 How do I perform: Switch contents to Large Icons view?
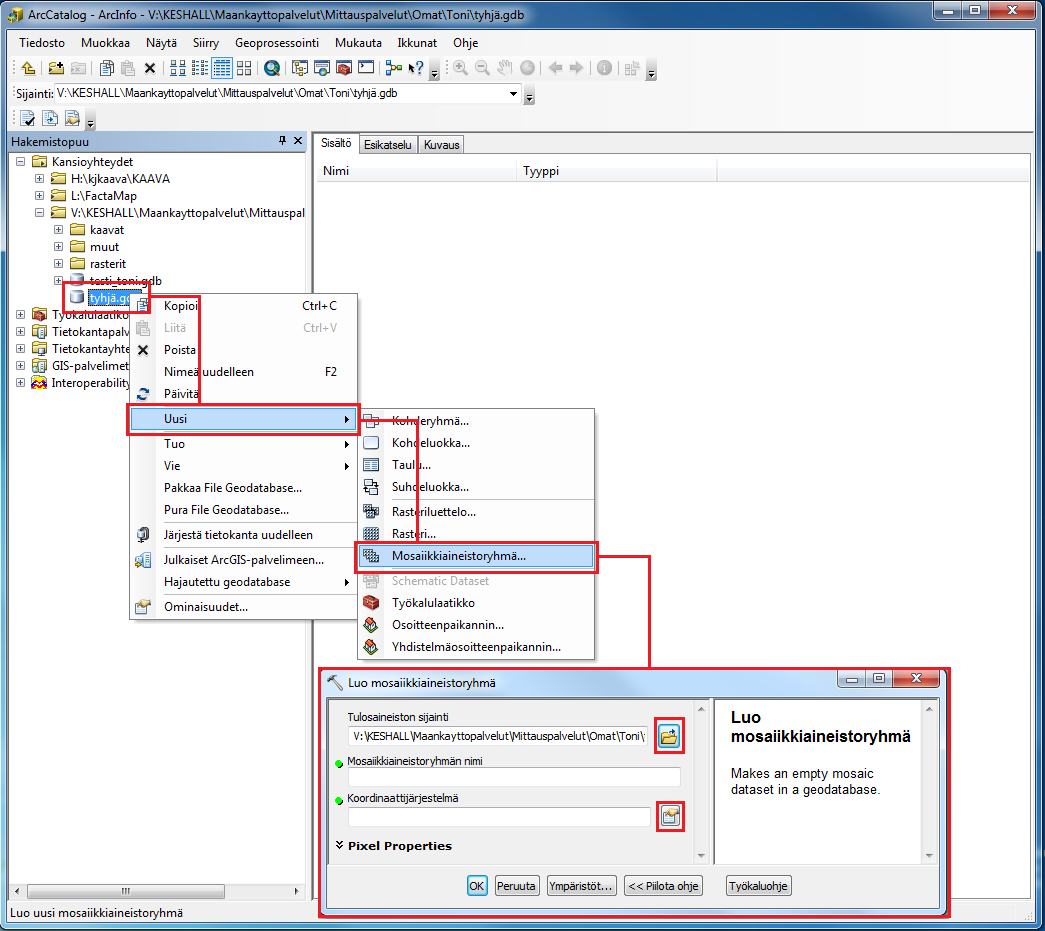click(x=178, y=67)
